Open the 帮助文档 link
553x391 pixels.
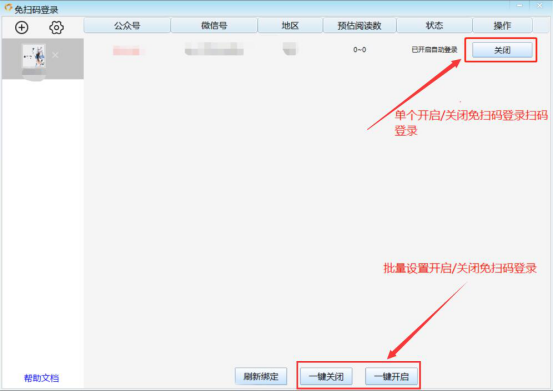(41, 378)
